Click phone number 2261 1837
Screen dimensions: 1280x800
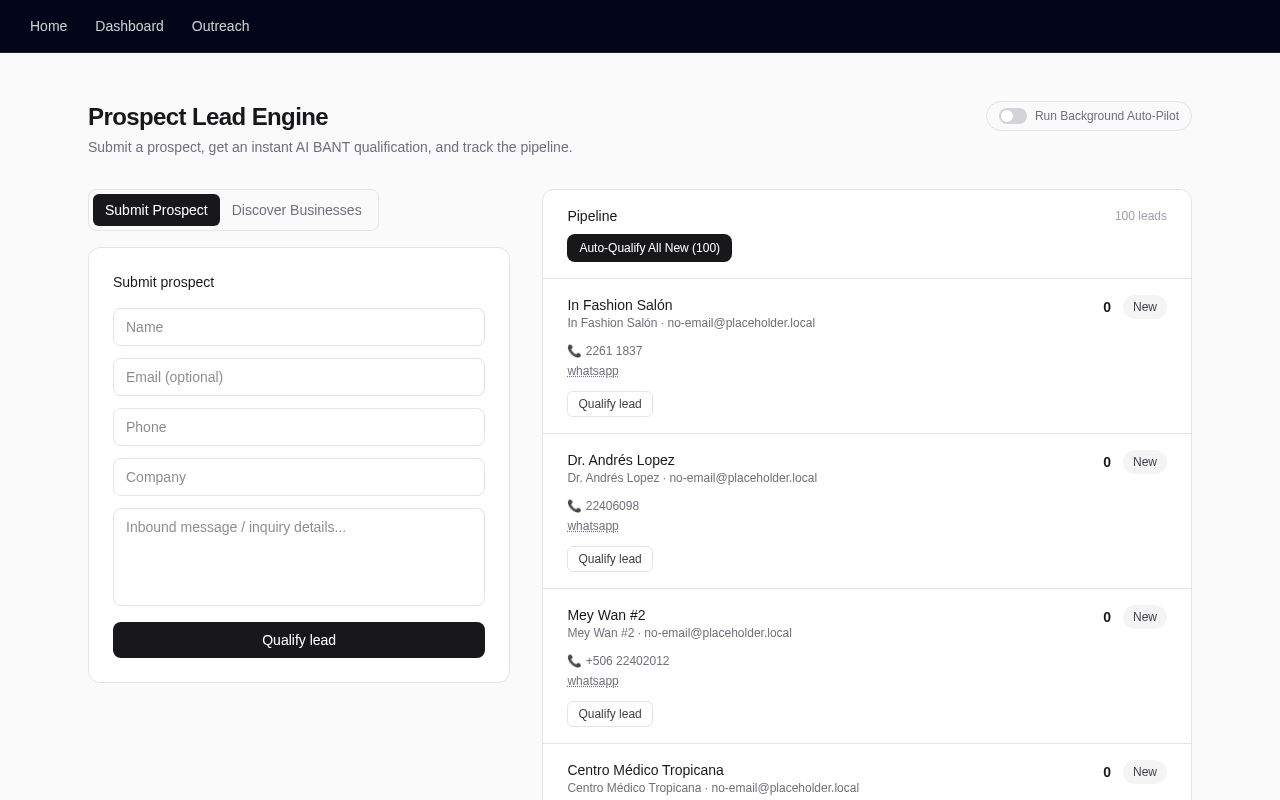point(614,351)
